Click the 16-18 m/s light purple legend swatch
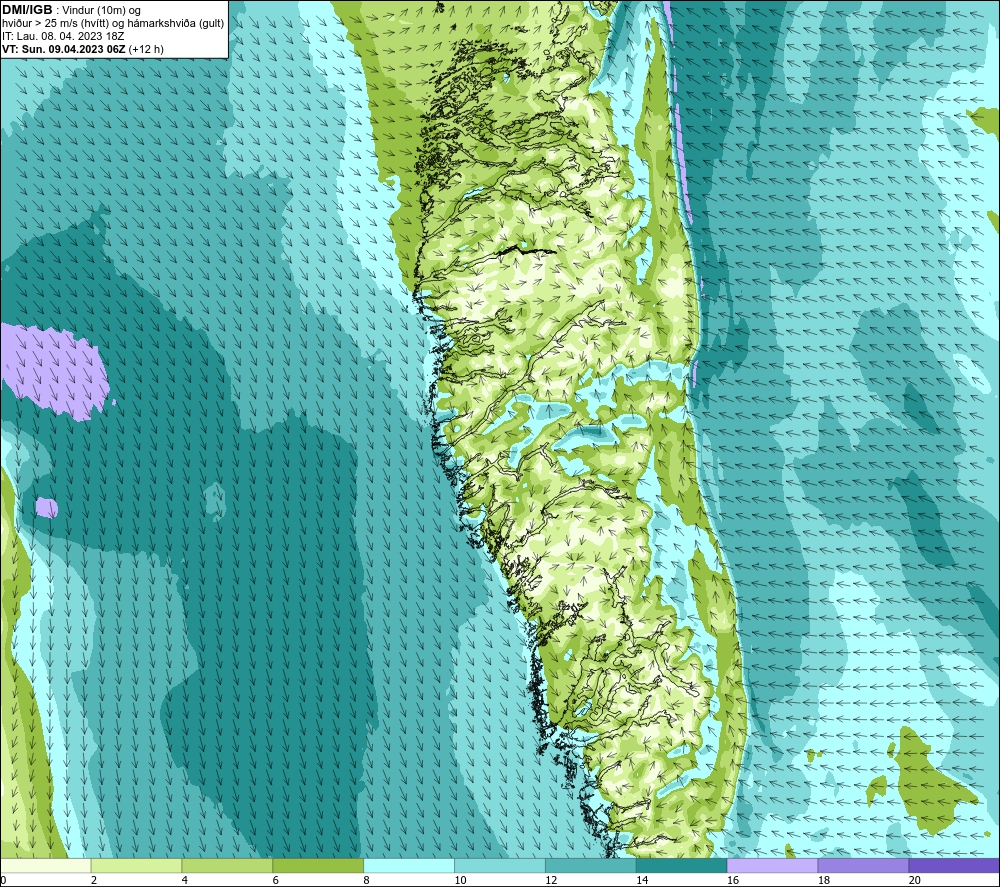The image size is (1000, 887). pyautogui.click(x=772, y=865)
